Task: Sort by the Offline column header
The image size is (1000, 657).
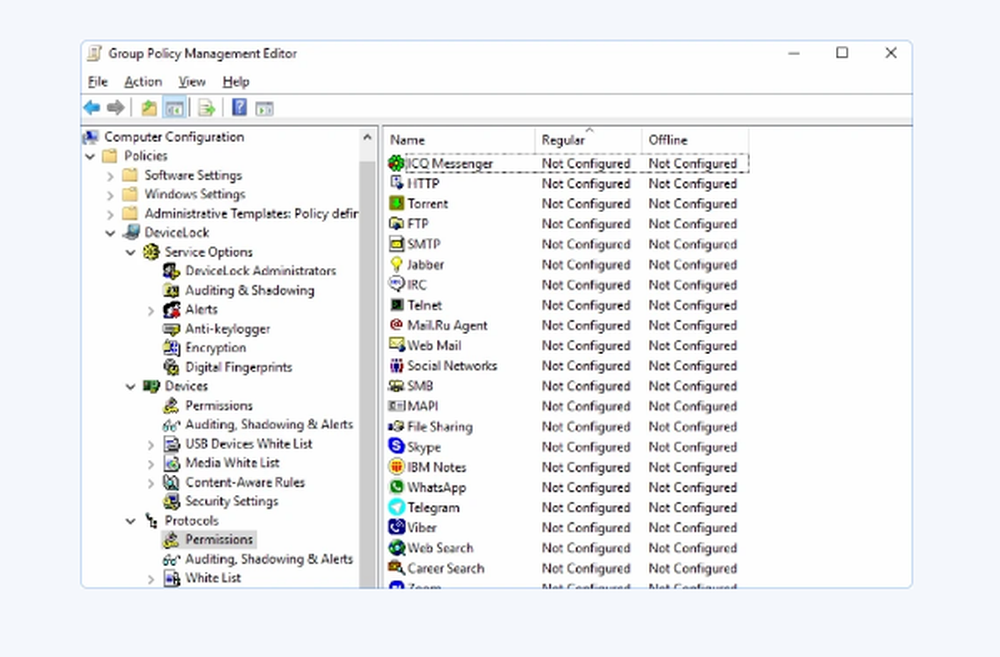Action: click(695, 140)
